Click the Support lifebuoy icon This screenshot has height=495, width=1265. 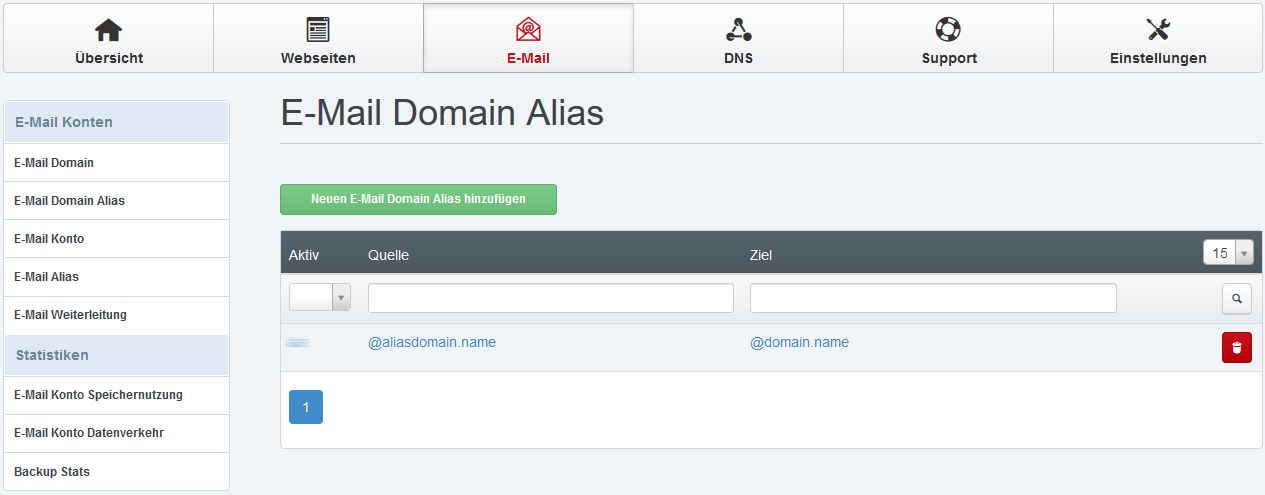(948, 30)
